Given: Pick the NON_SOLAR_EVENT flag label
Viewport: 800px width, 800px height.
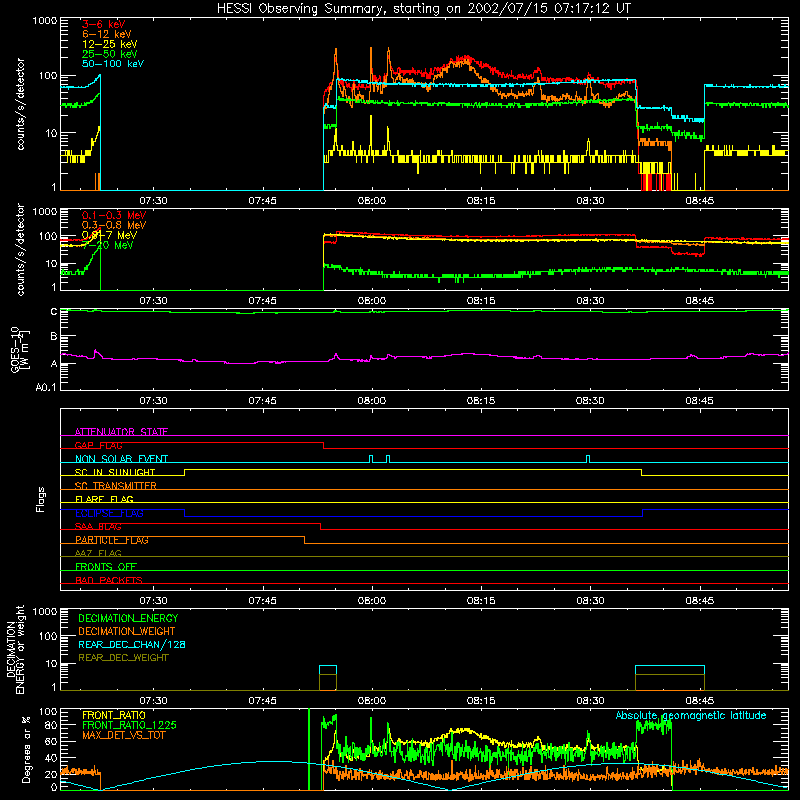Looking at the screenshot, I should (x=121, y=459).
